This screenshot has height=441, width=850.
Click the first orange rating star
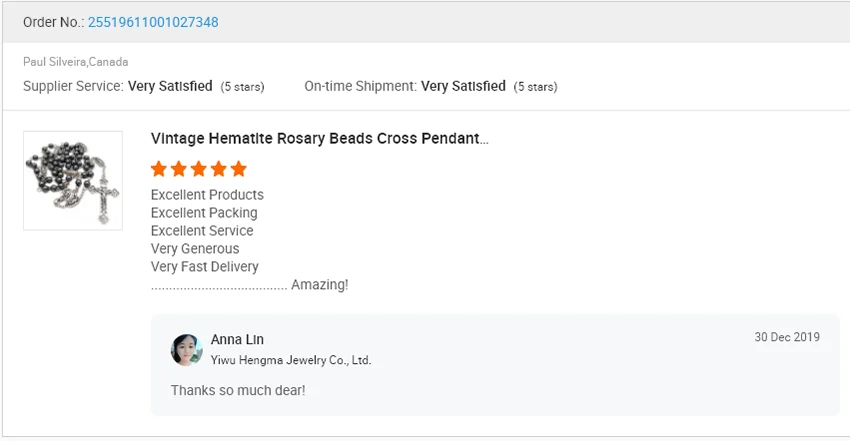[x=159, y=169]
